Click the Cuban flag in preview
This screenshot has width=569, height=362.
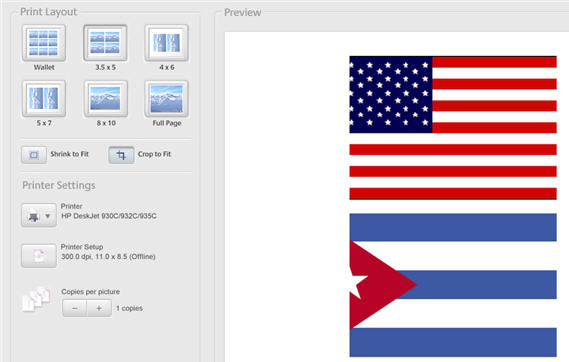(453, 285)
